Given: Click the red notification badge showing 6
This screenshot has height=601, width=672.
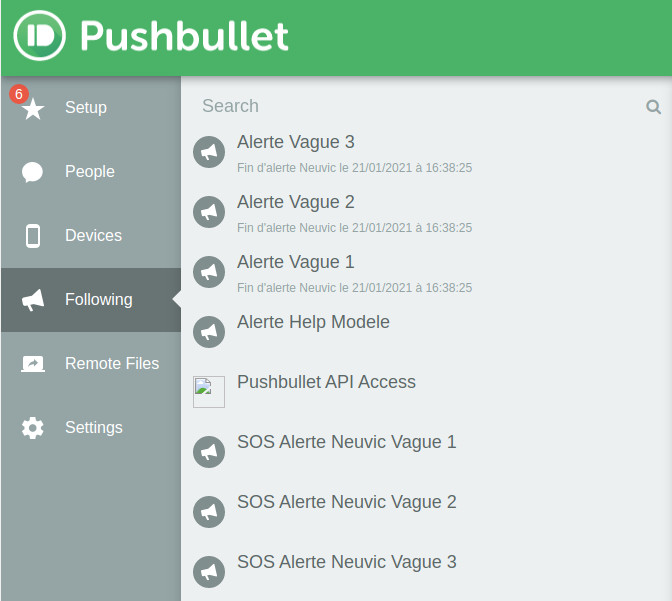Looking at the screenshot, I should coord(18,94).
